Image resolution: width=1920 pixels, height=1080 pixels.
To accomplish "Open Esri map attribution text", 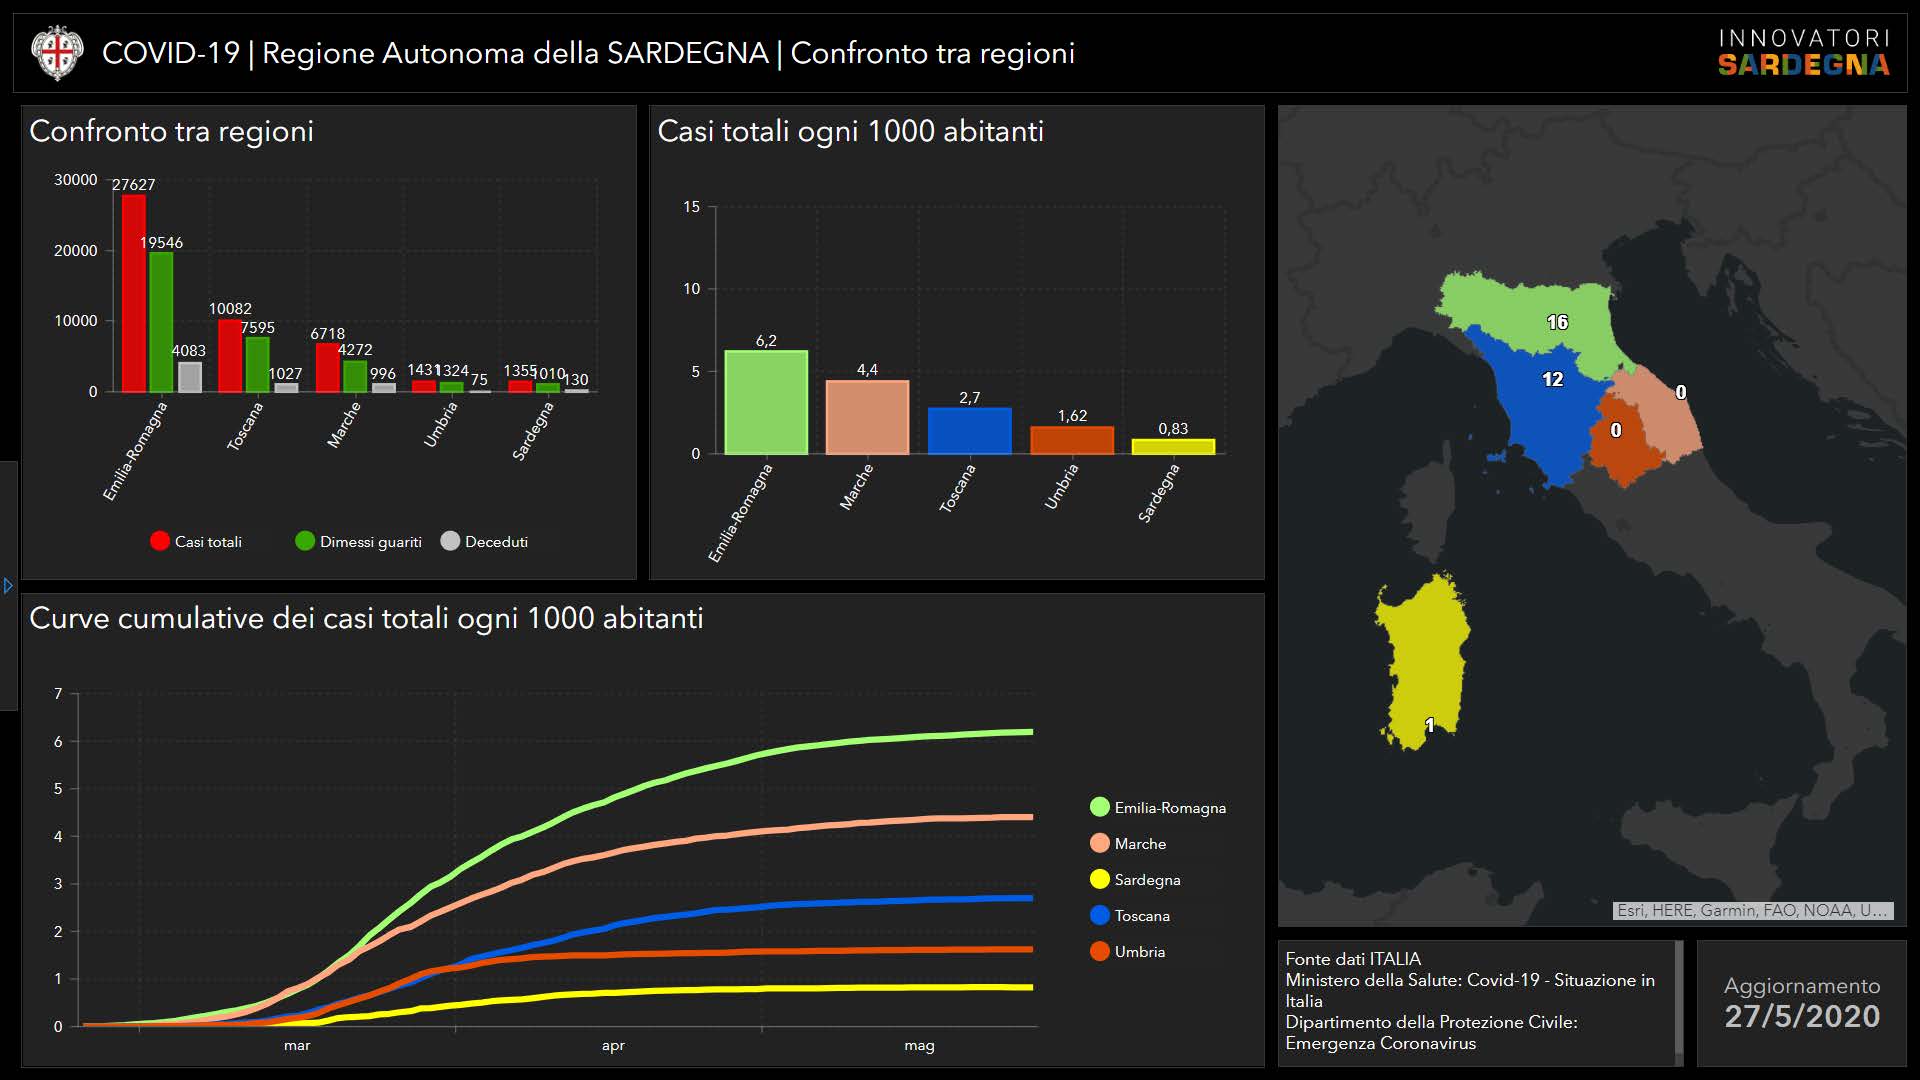I will click(x=1752, y=910).
